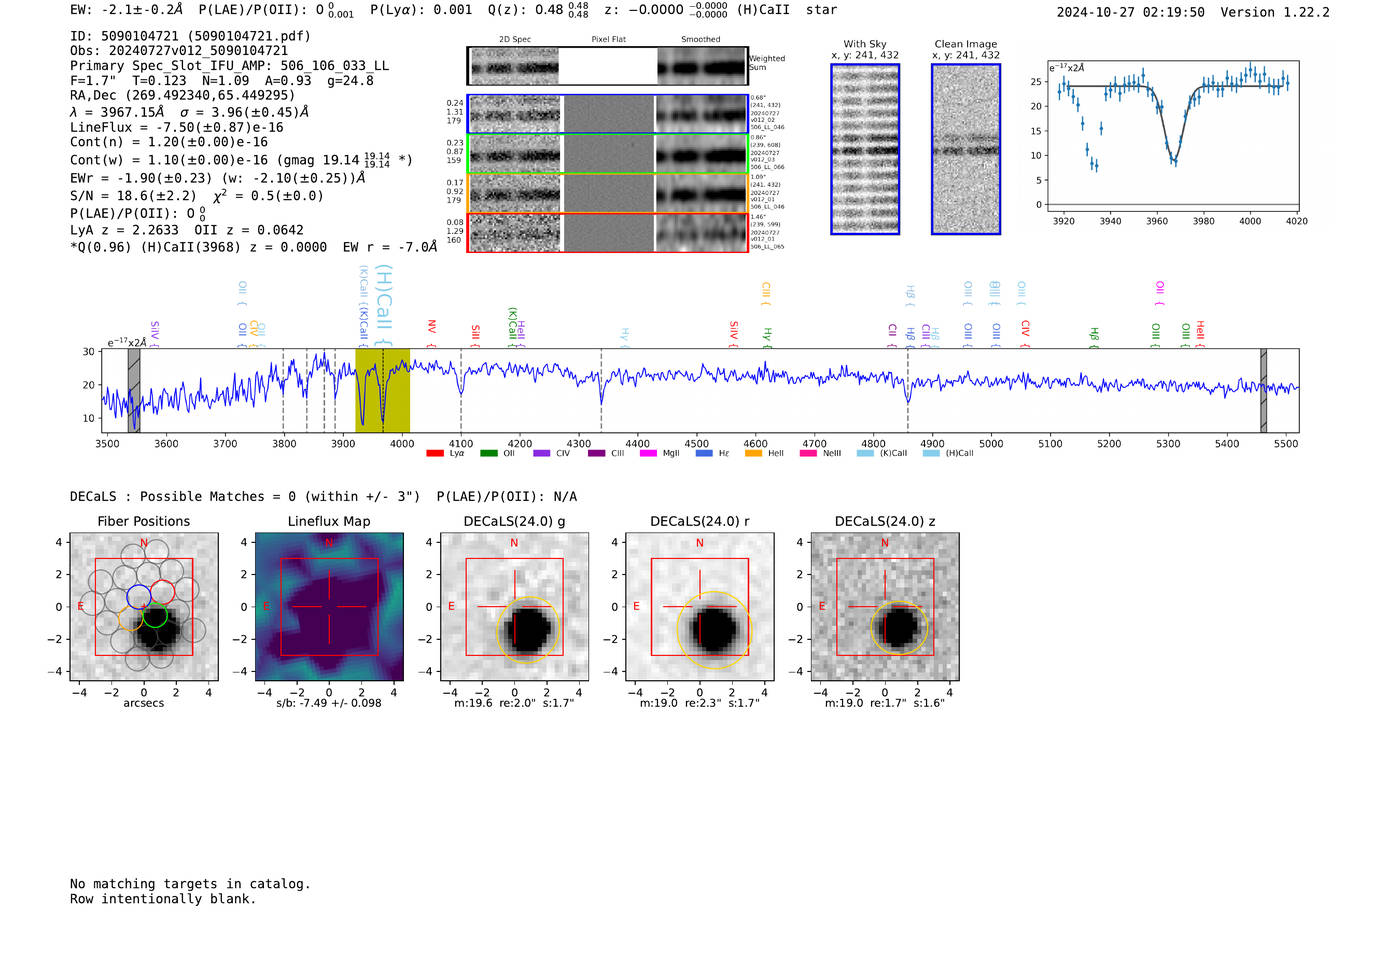This screenshot has width=1400, height=953.
Task: Select the red-bordered fiber 2D spectrum row
Action: point(608,232)
